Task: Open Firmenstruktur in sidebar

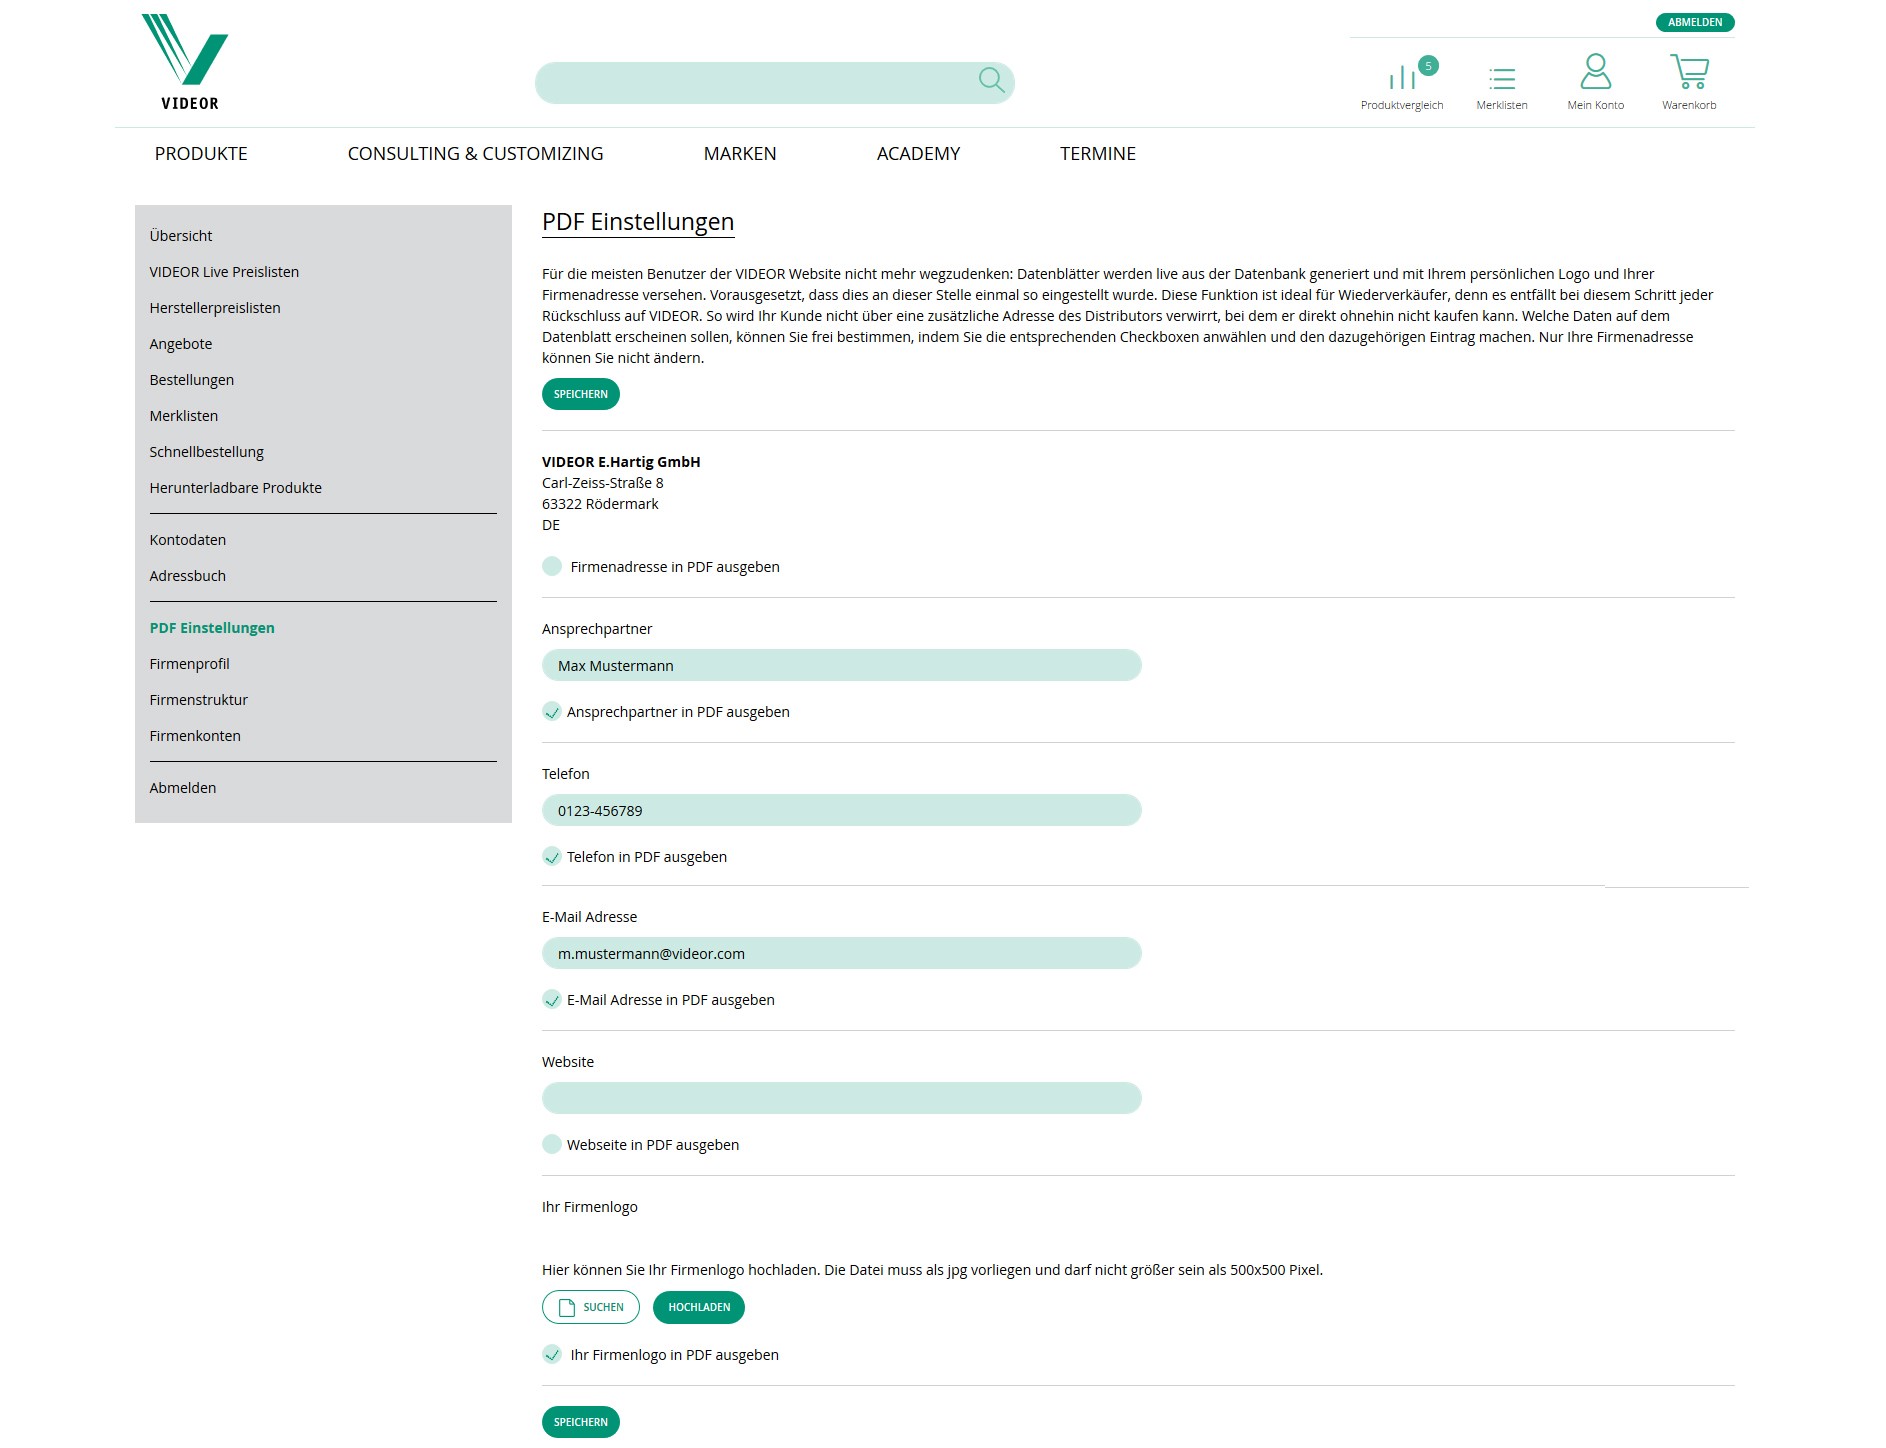Action: coord(199,700)
